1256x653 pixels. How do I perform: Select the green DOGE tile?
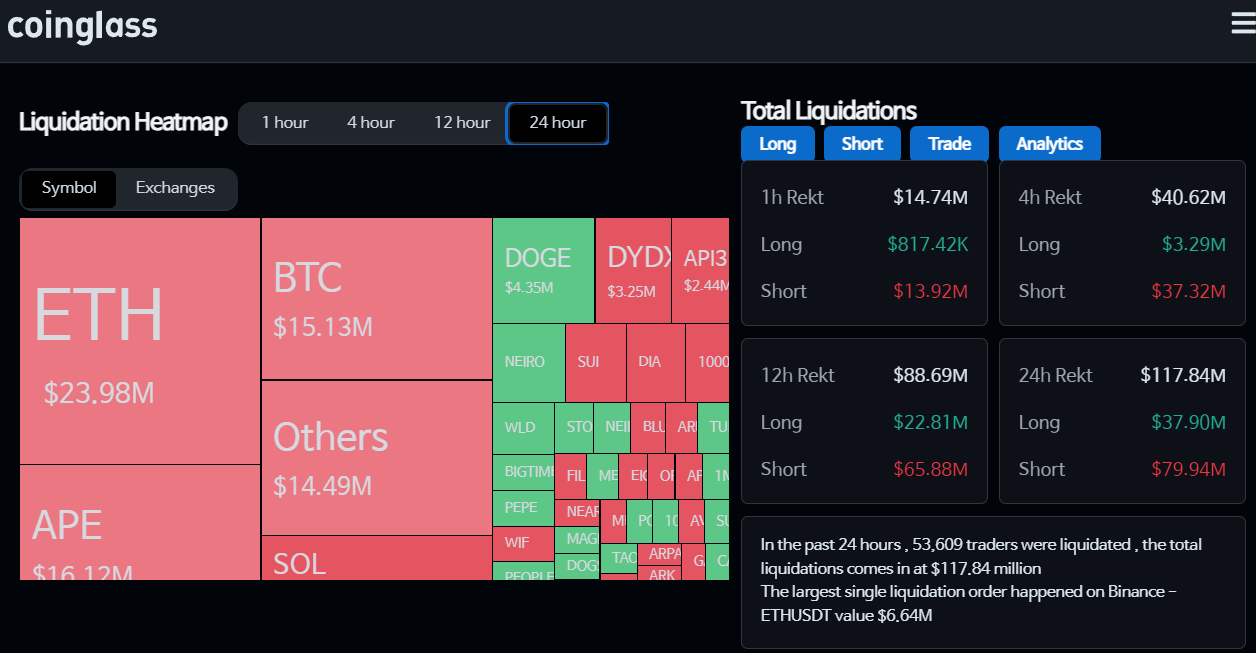point(542,270)
